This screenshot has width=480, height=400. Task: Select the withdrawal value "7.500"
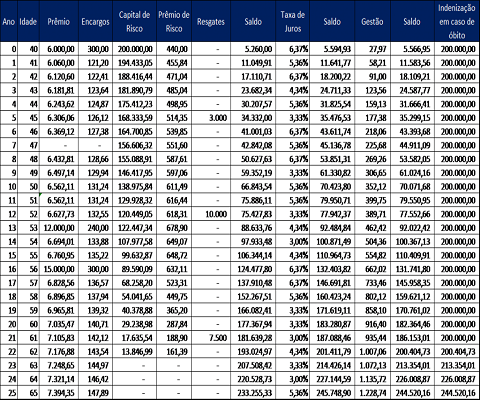point(218,338)
